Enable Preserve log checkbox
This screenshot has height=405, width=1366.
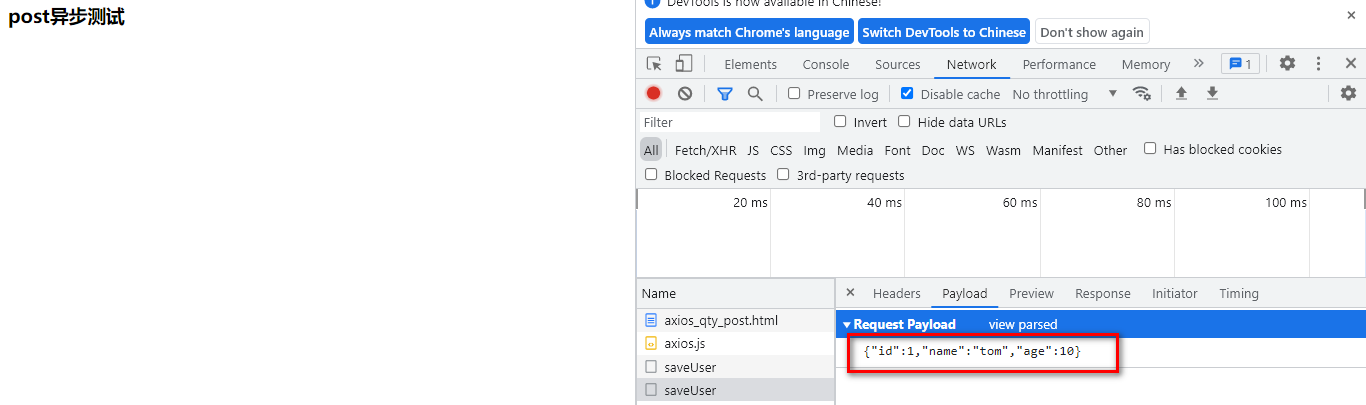794,93
